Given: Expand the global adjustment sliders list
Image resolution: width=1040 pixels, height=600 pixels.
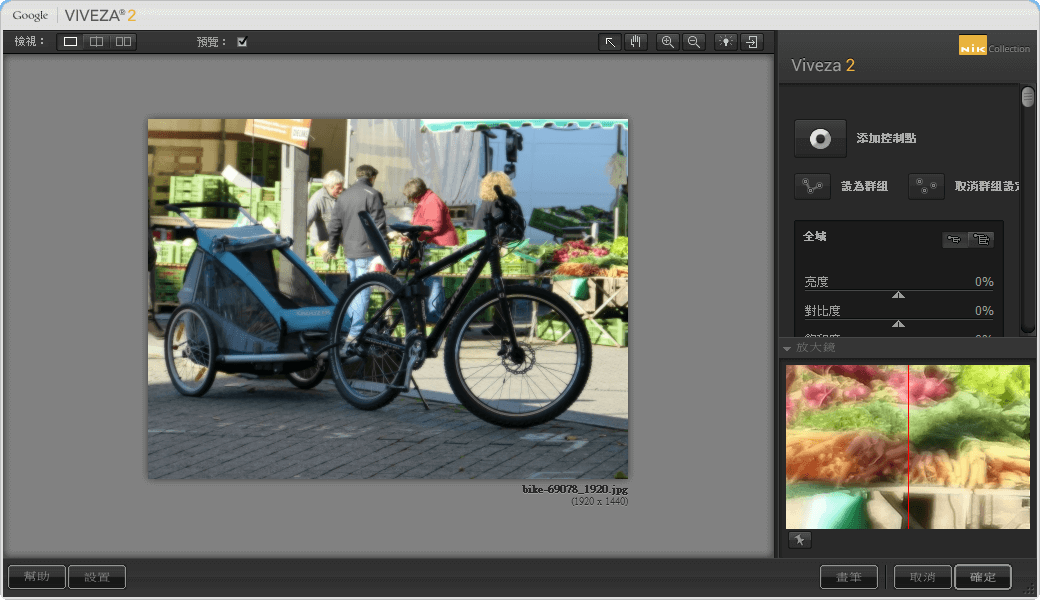Looking at the screenshot, I should (981, 239).
